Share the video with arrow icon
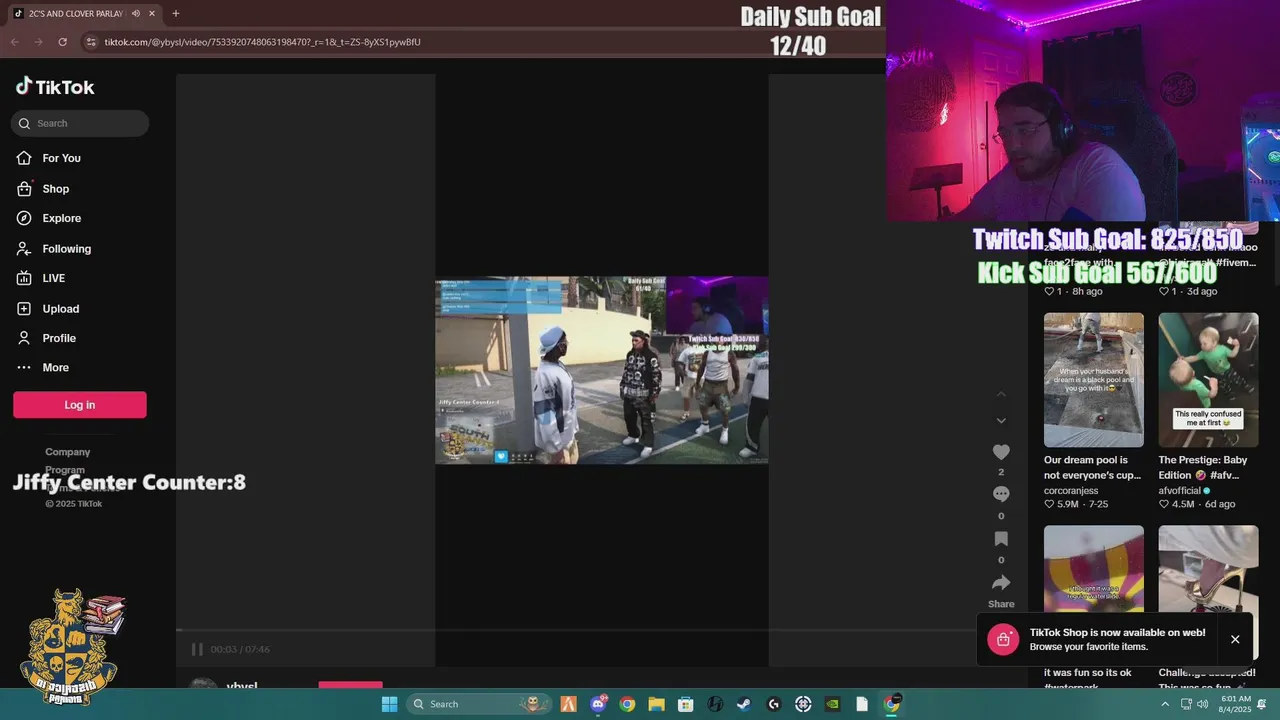Viewport: 1280px width, 720px height. click(1001, 583)
